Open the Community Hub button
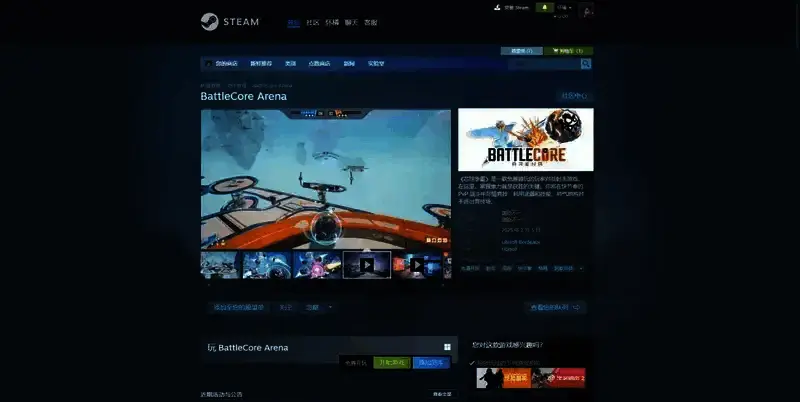800x402 pixels. click(x=573, y=96)
